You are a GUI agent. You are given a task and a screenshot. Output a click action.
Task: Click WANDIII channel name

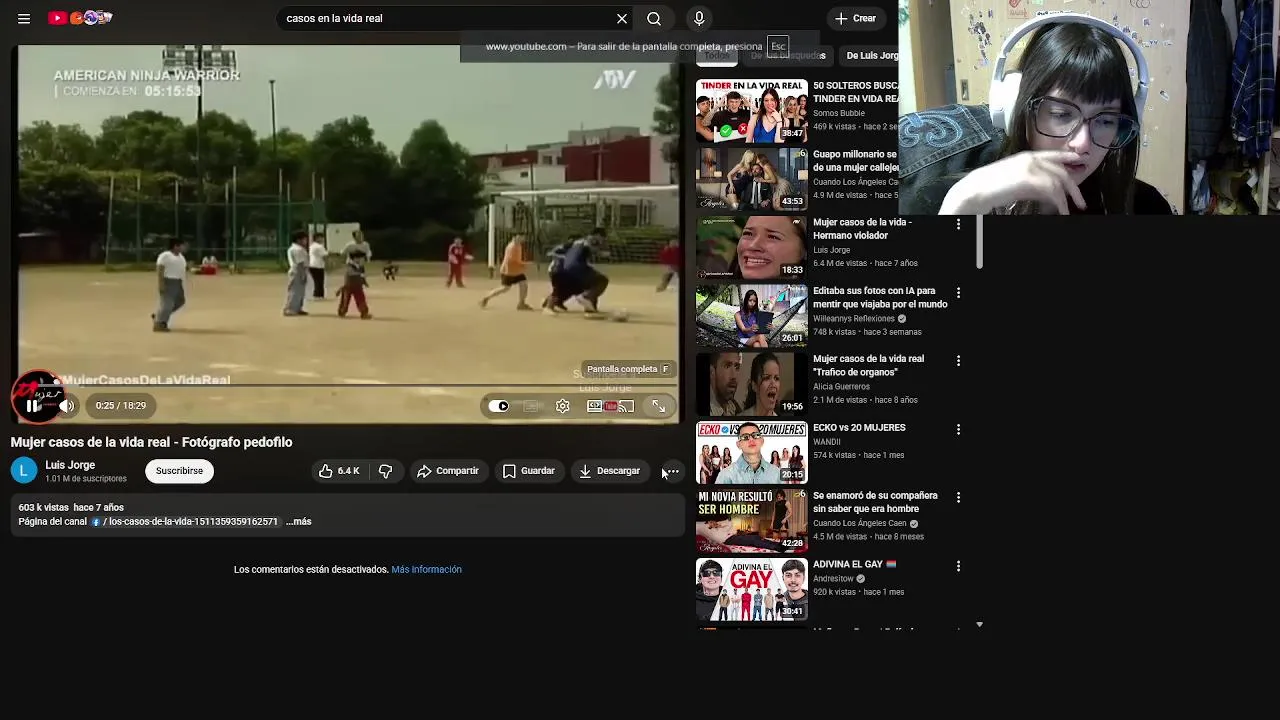click(x=827, y=442)
